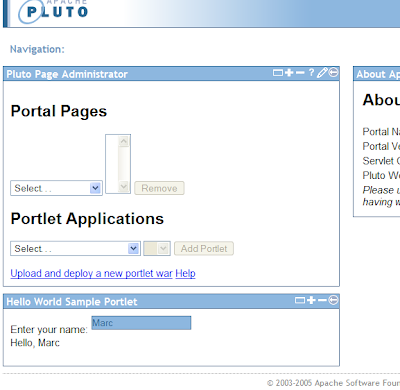Minimize Pluto Page Administrator with the minus icon
Image resolution: width=400 pixels, height=390 pixels.
[x=300, y=72]
